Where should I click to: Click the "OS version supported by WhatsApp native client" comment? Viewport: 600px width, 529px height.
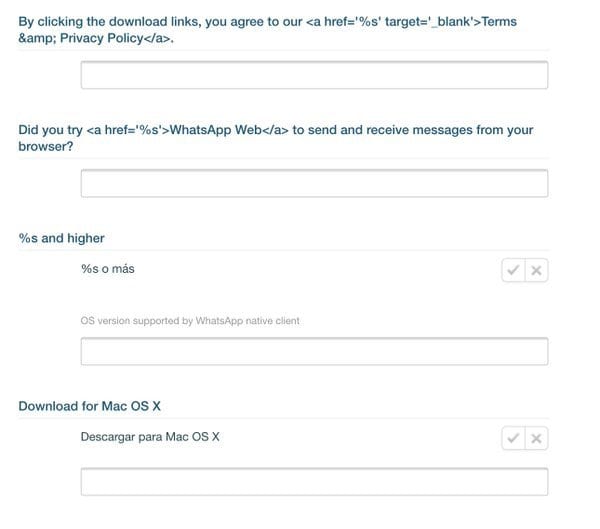tap(190, 321)
